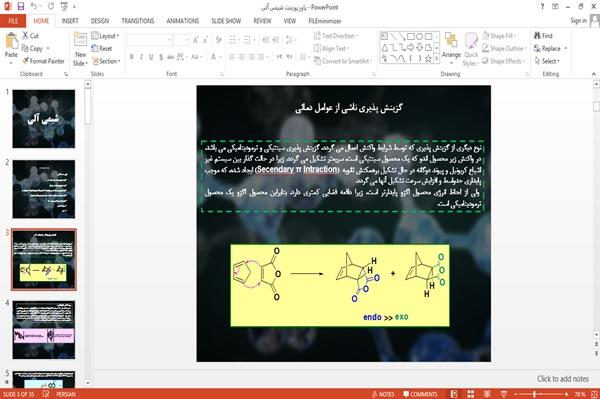
Task: Click the Find binoculars icon
Action: tap(537, 36)
